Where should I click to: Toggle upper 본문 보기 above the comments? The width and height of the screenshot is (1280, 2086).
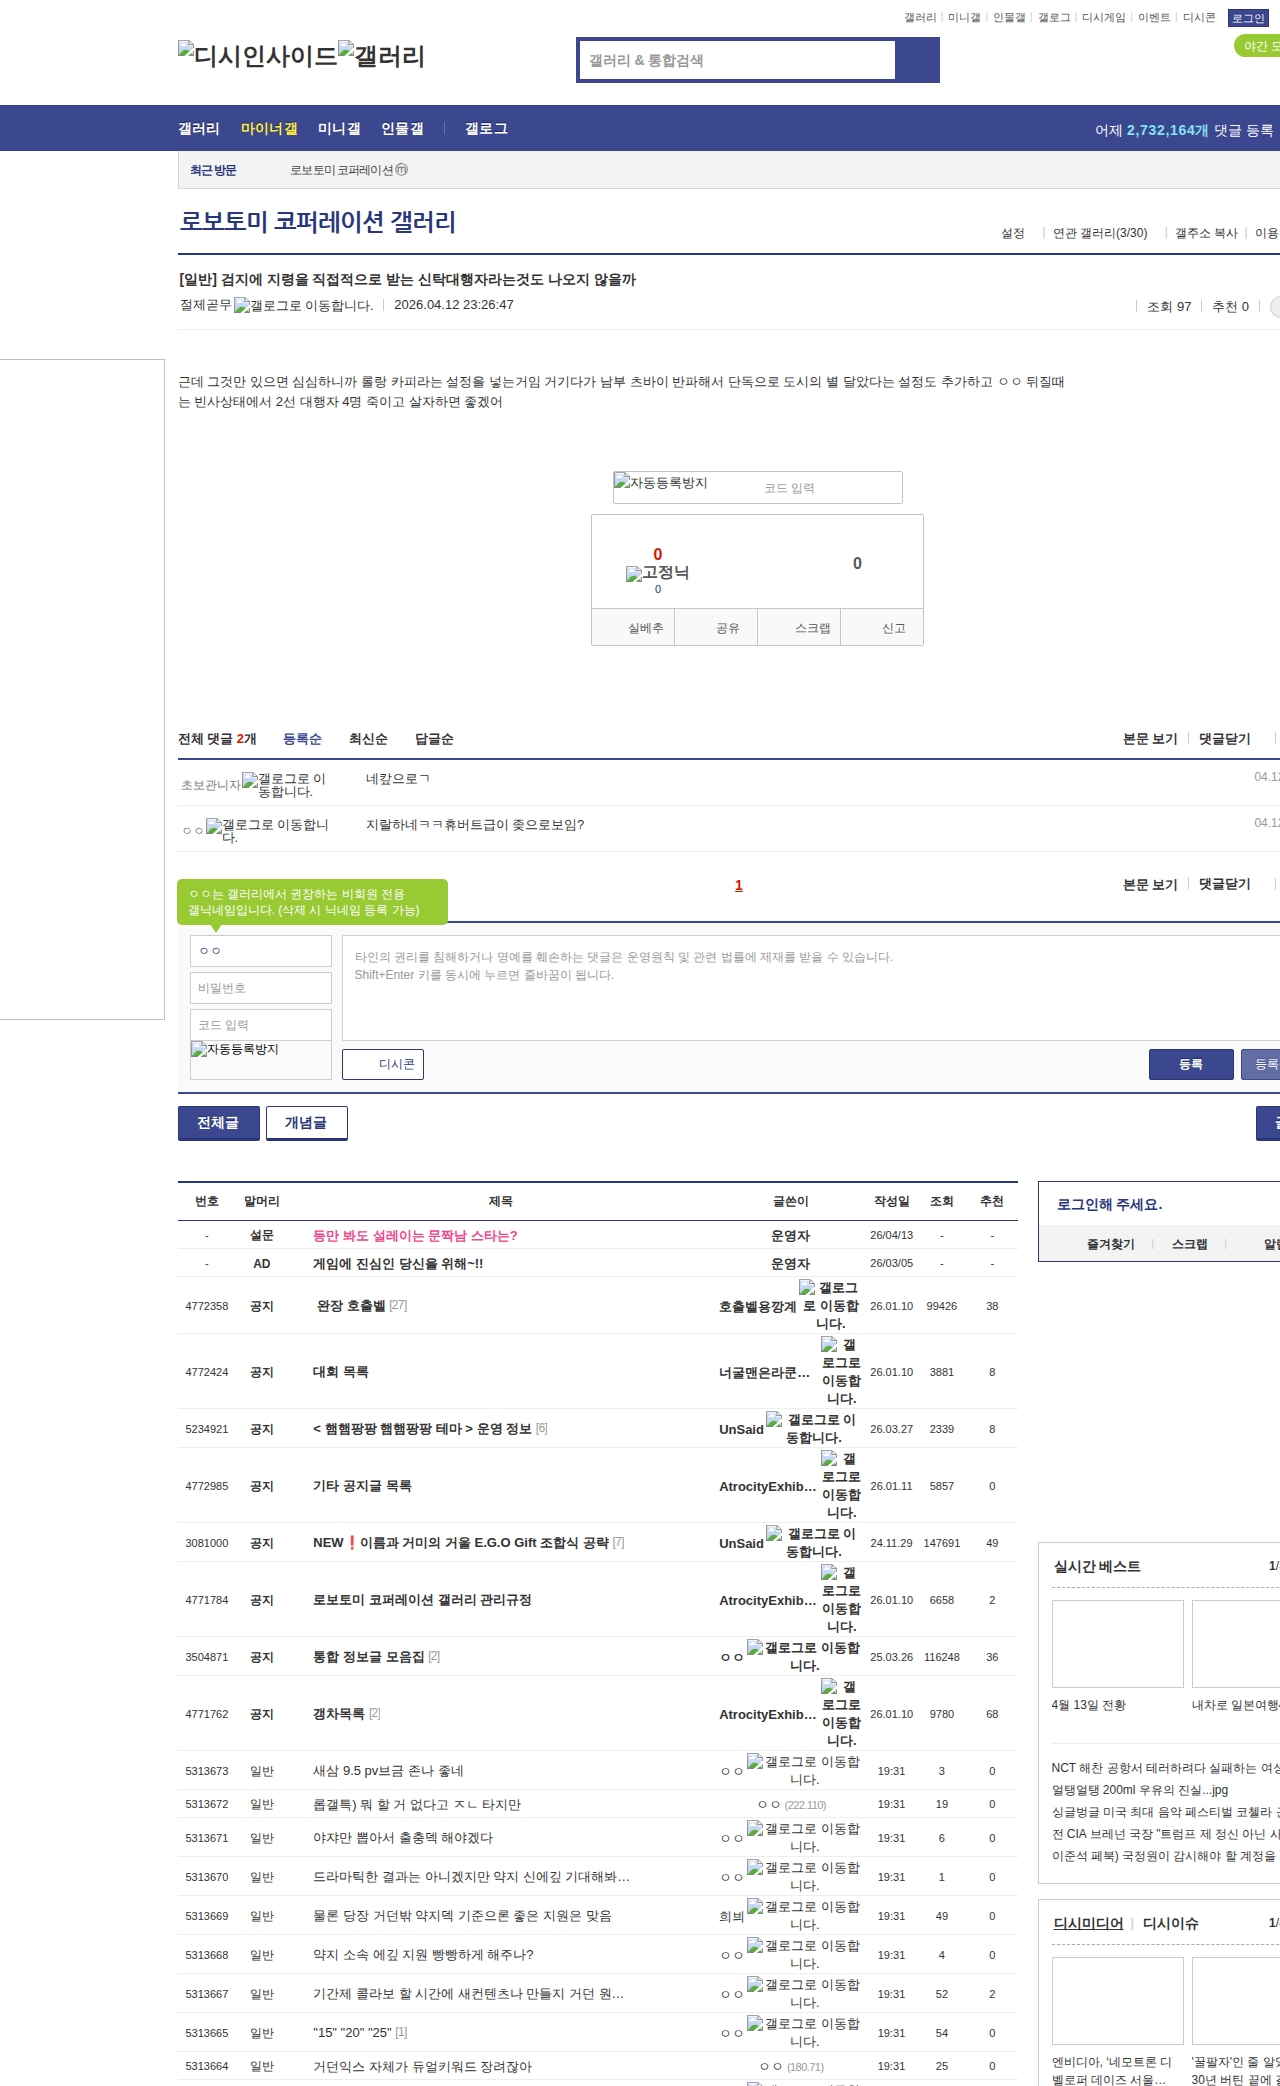click(1150, 739)
